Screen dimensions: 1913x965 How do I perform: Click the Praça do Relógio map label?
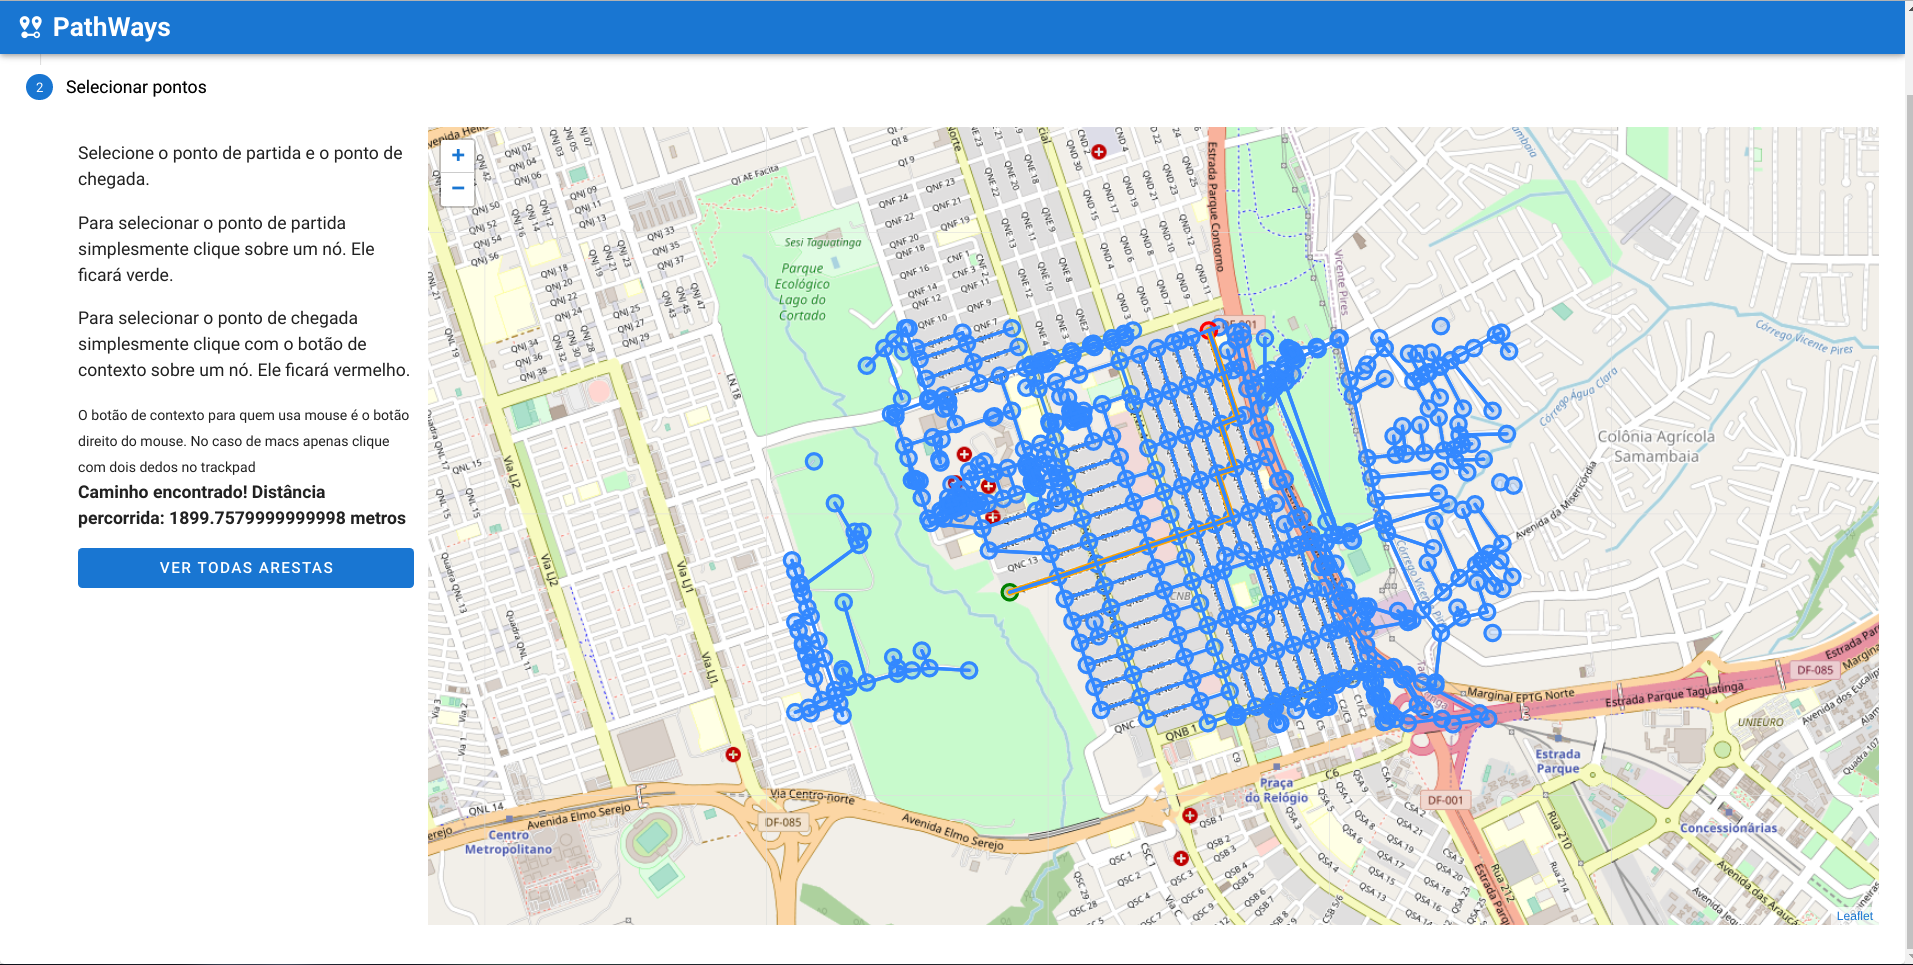point(1276,790)
